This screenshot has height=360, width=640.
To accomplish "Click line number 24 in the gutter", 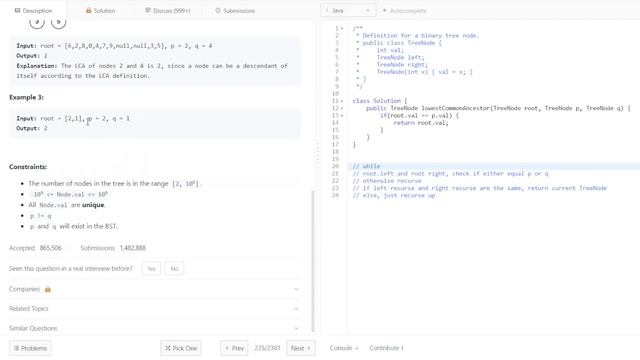I will click(335, 196).
